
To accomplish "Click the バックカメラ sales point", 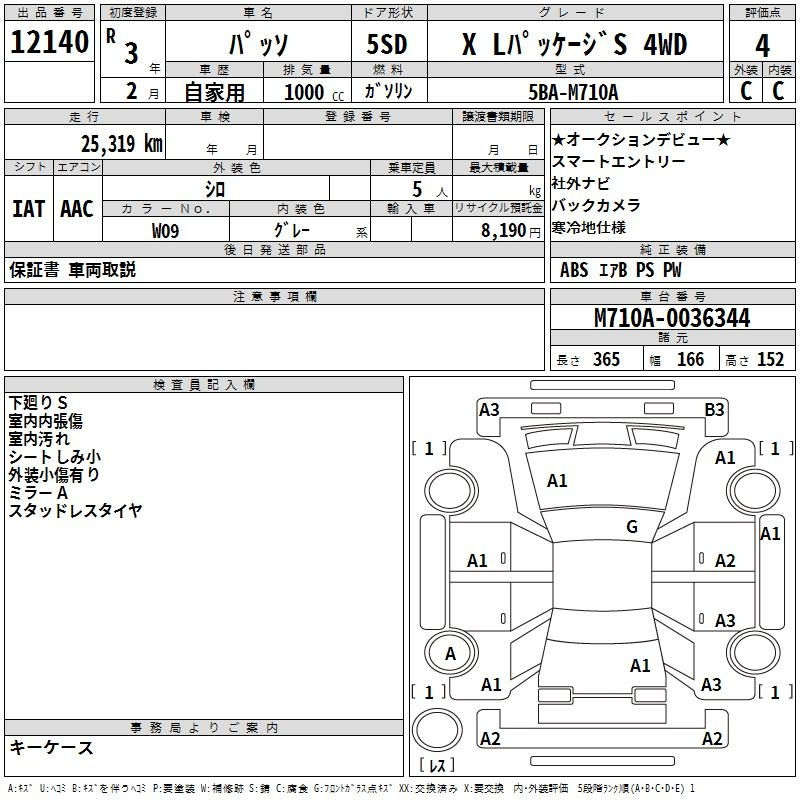I will tap(596, 205).
